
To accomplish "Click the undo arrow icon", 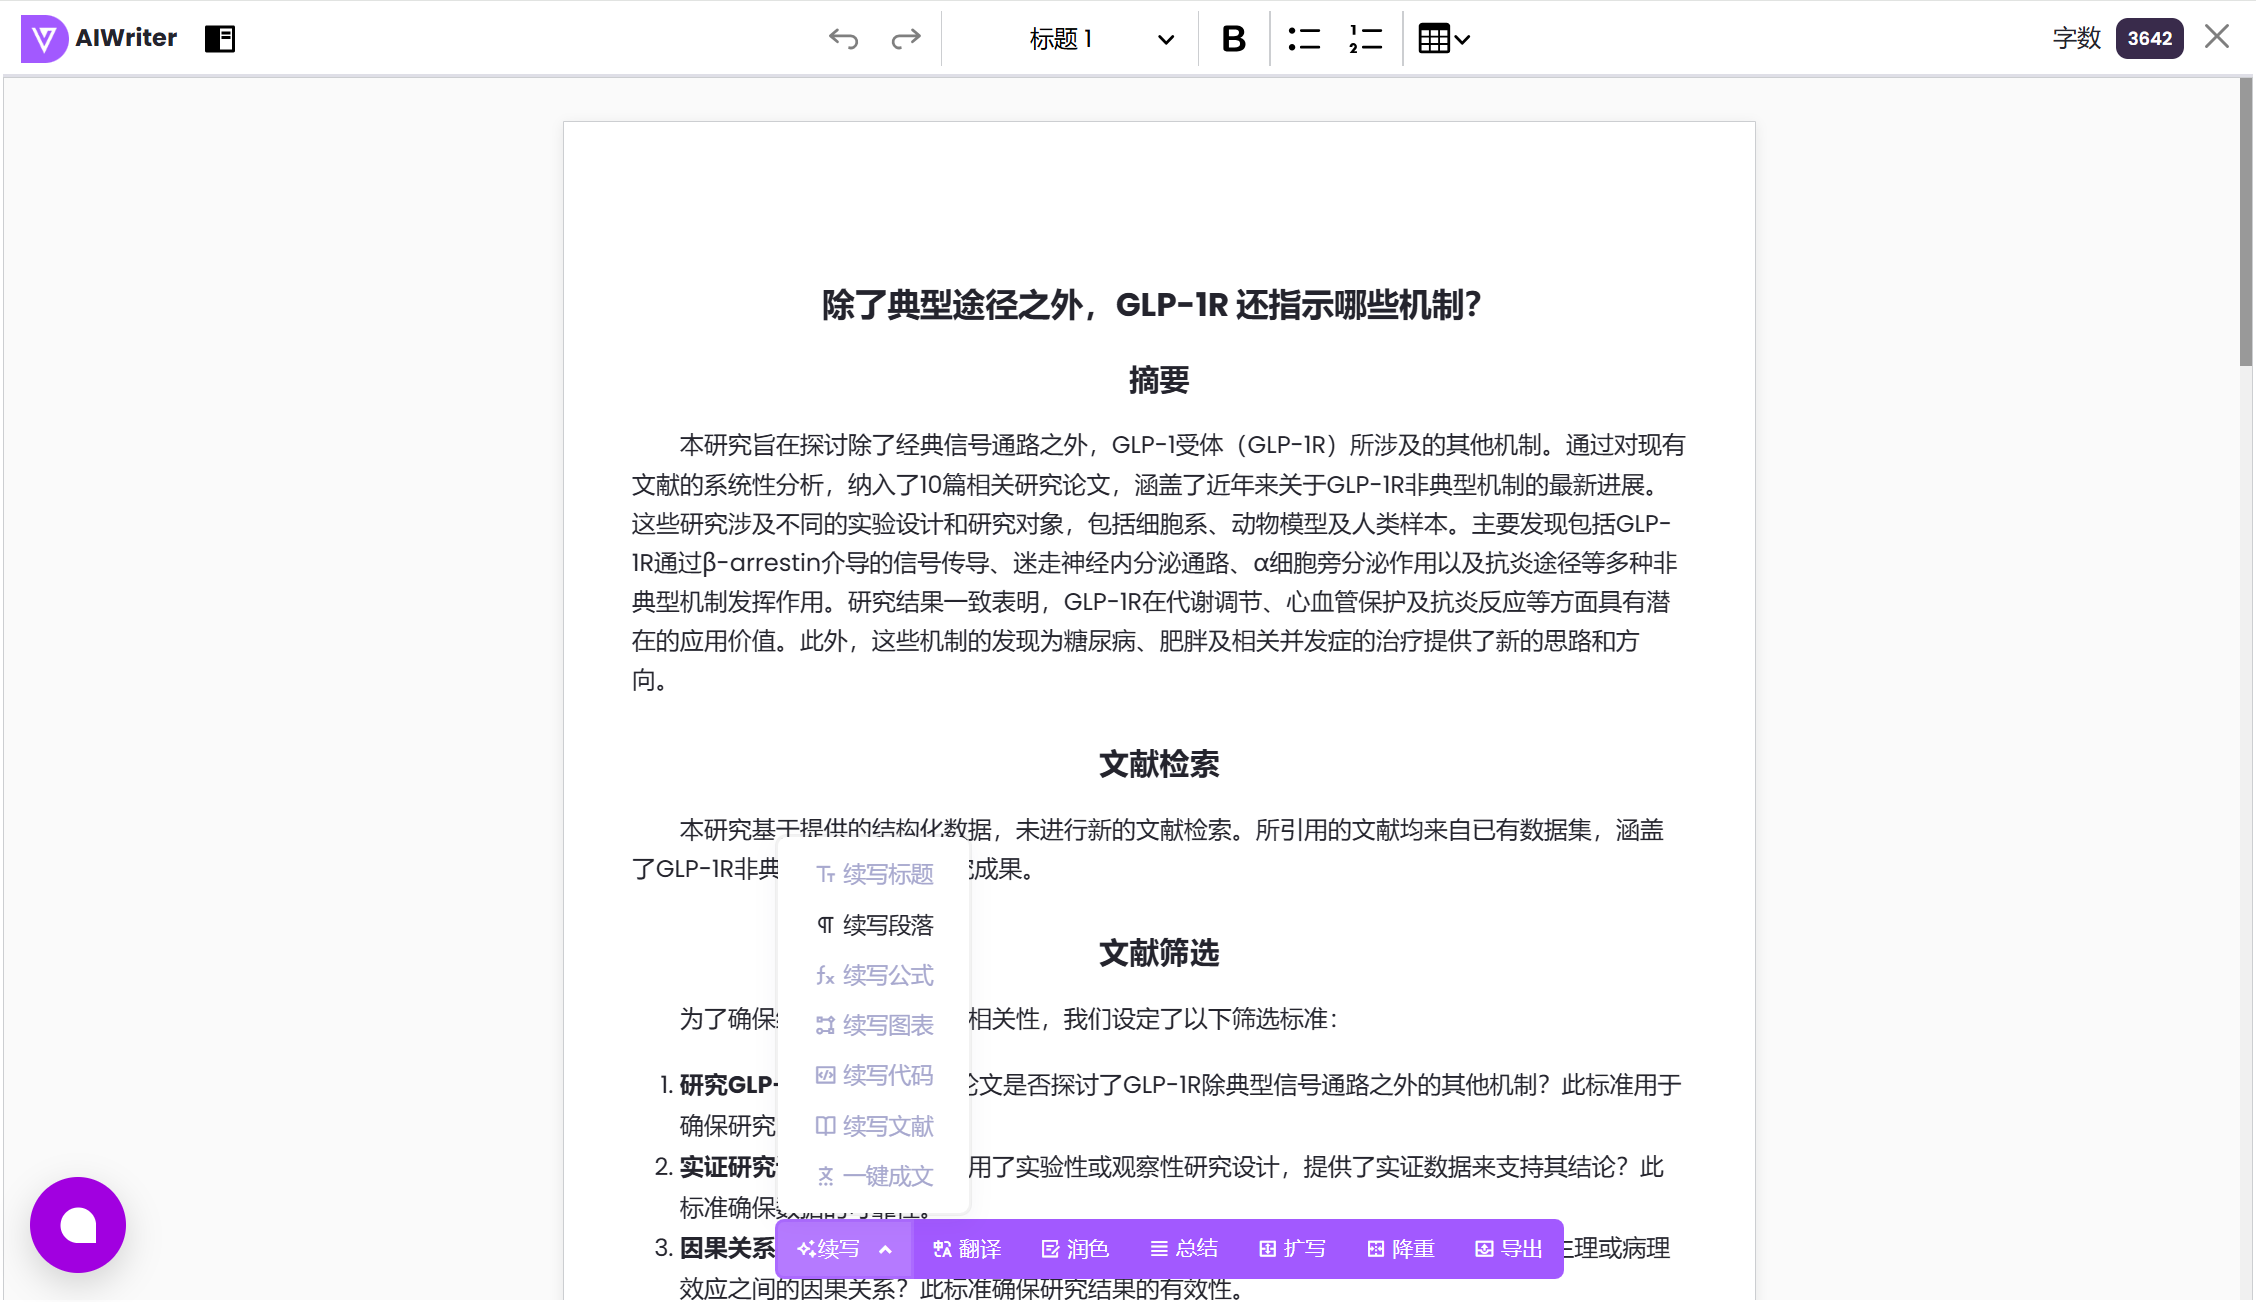I will [843, 39].
